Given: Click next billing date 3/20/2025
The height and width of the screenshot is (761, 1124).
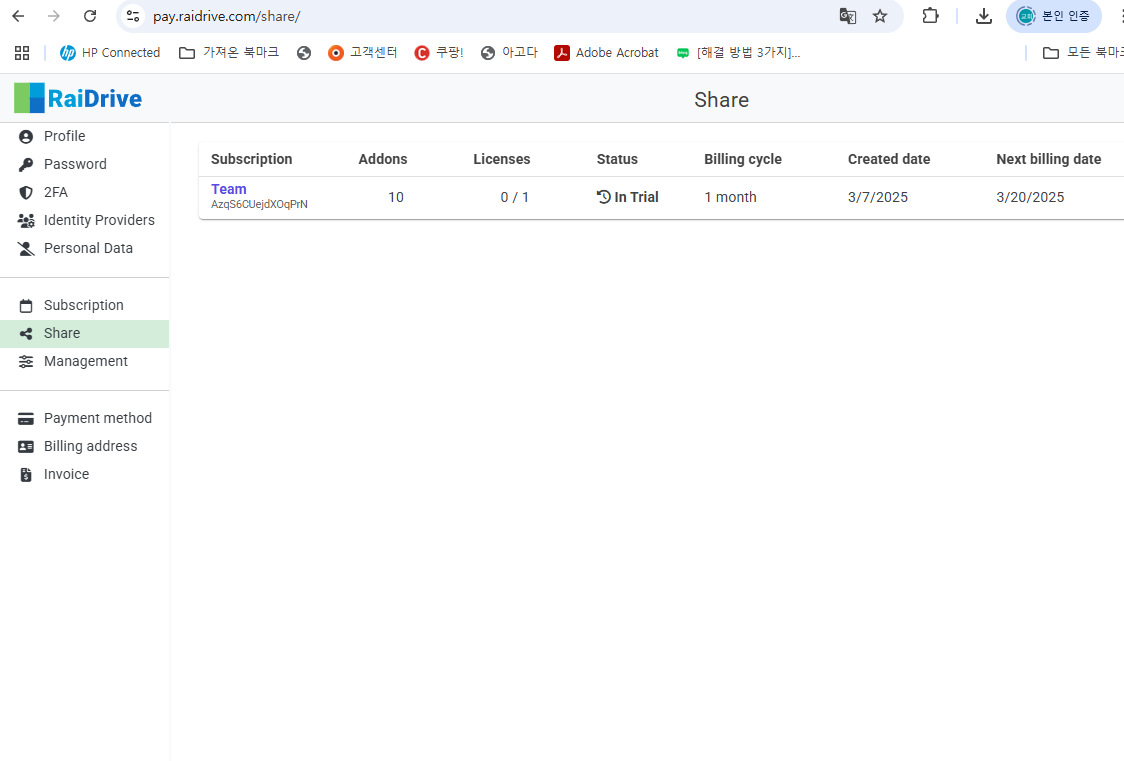Looking at the screenshot, I should click(1030, 197).
